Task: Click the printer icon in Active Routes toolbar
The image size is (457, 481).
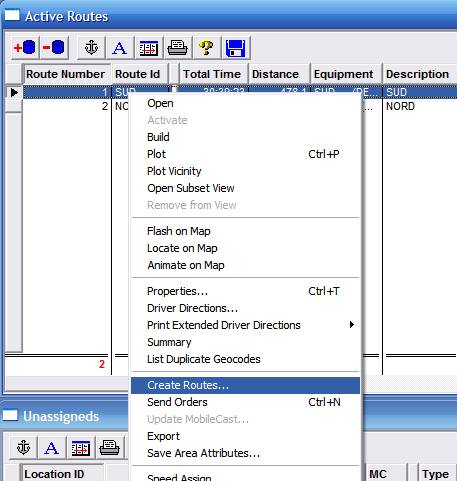Action: [177, 48]
